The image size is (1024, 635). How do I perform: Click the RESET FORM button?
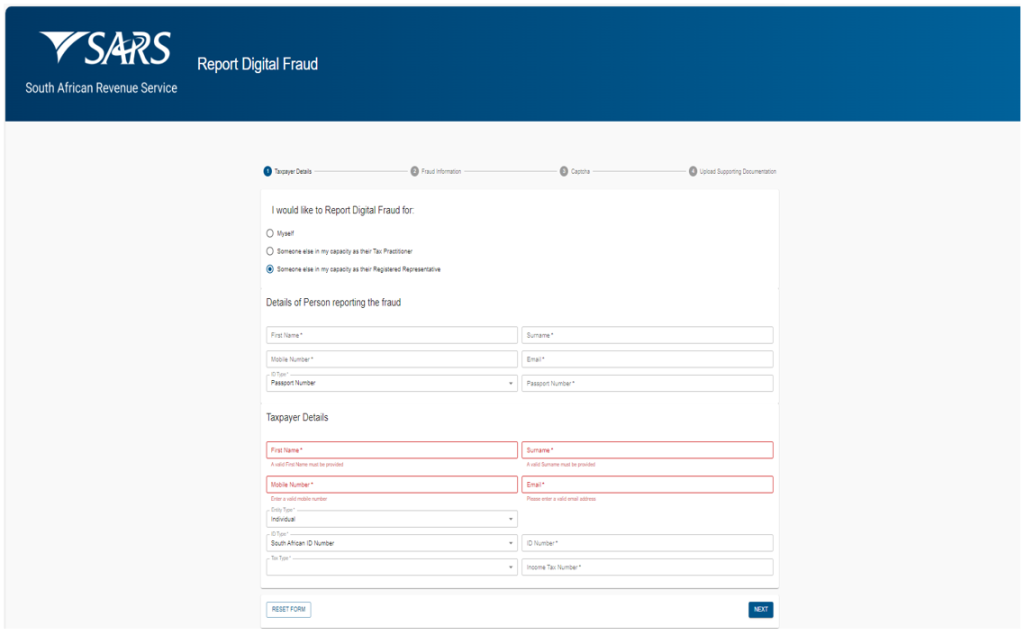pos(288,609)
